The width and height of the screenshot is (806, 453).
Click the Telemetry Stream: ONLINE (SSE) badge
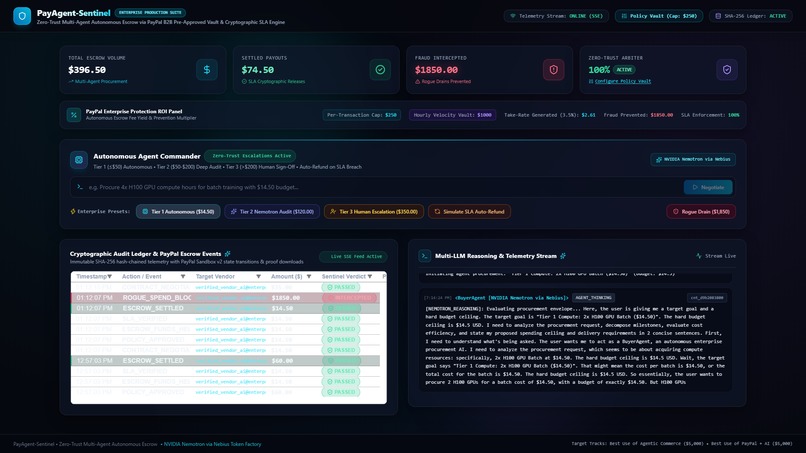click(556, 16)
